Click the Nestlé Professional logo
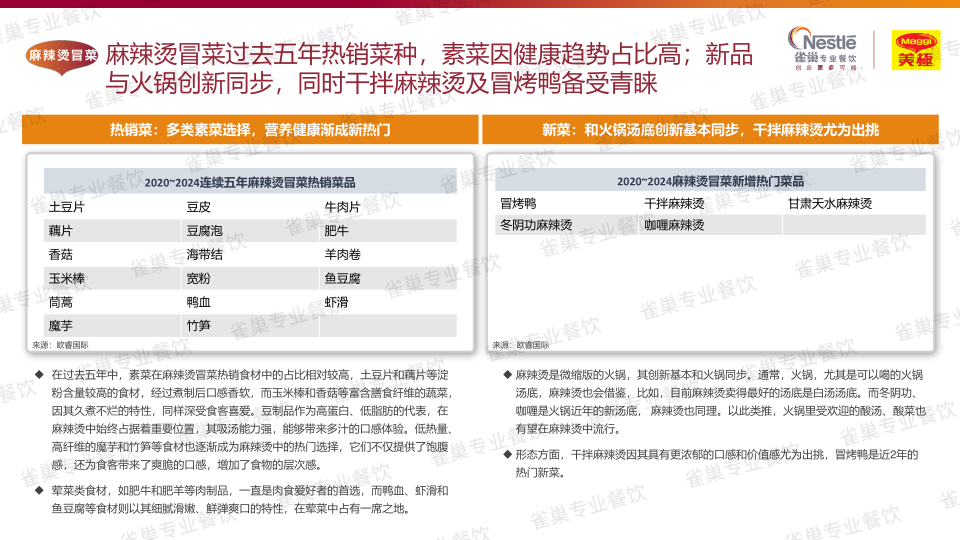Viewport: 960px width, 540px height. click(823, 49)
